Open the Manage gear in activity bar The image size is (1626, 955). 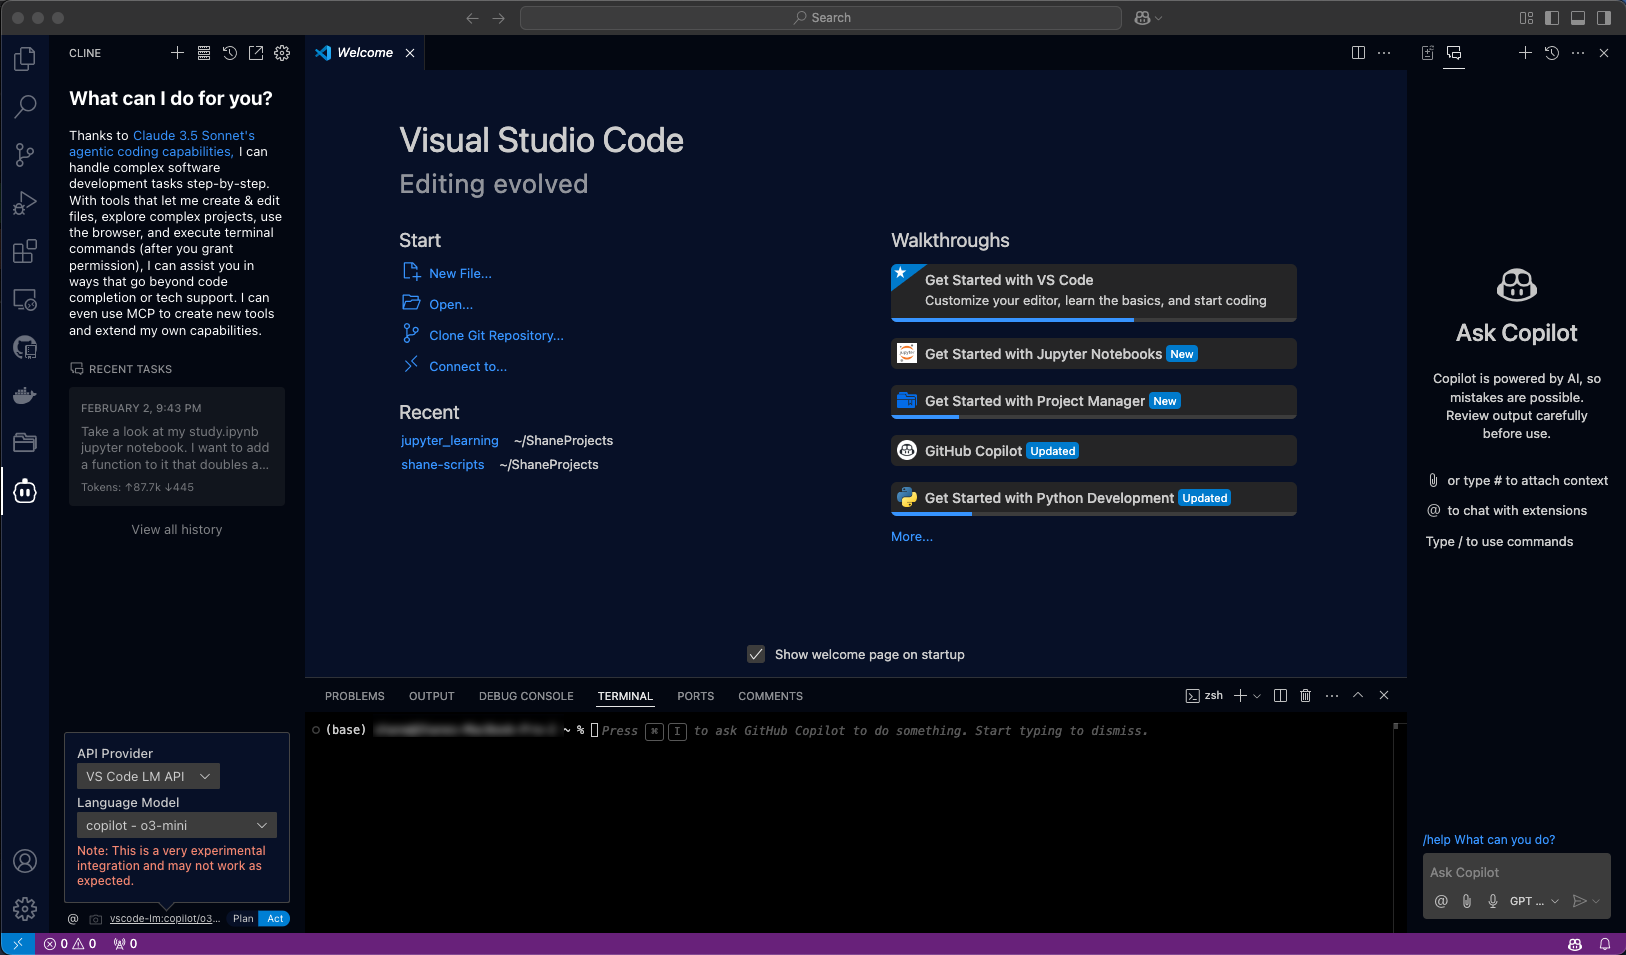pos(25,909)
